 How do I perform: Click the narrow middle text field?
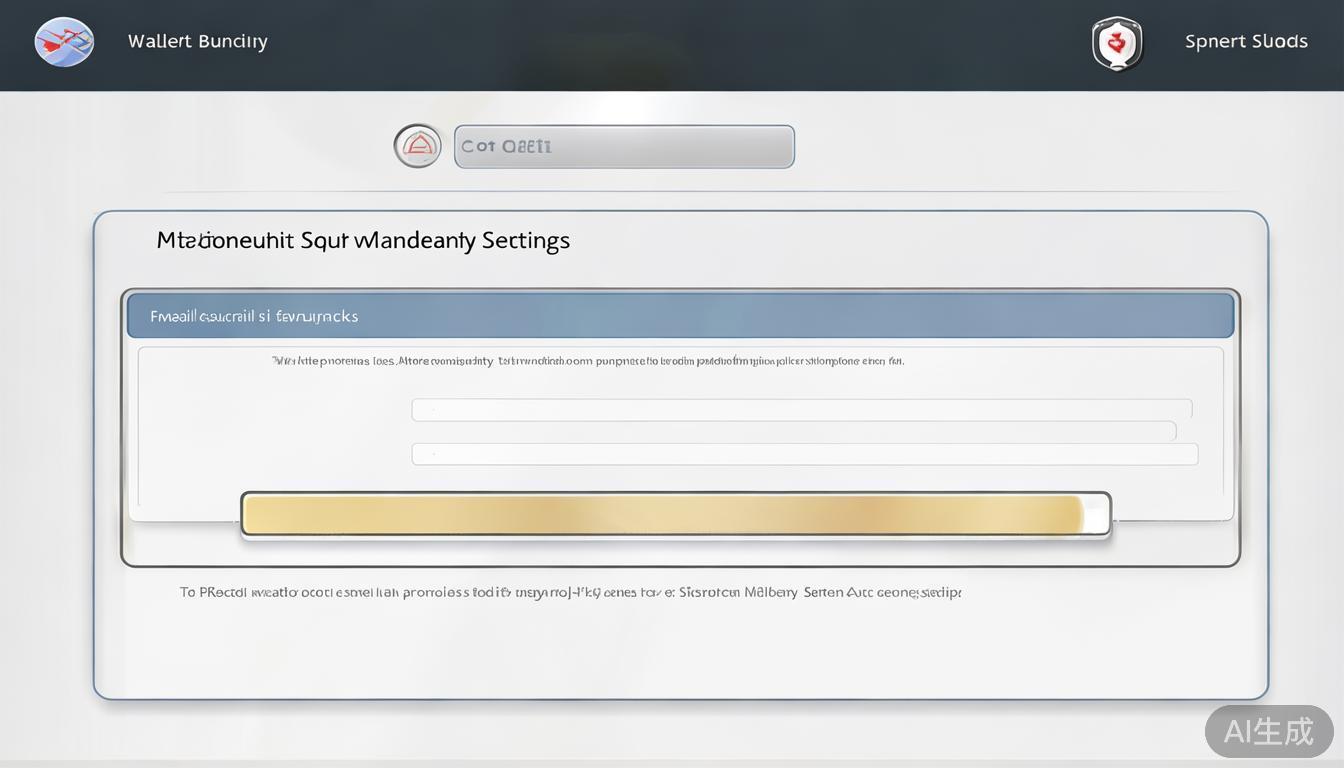(794, 431)
